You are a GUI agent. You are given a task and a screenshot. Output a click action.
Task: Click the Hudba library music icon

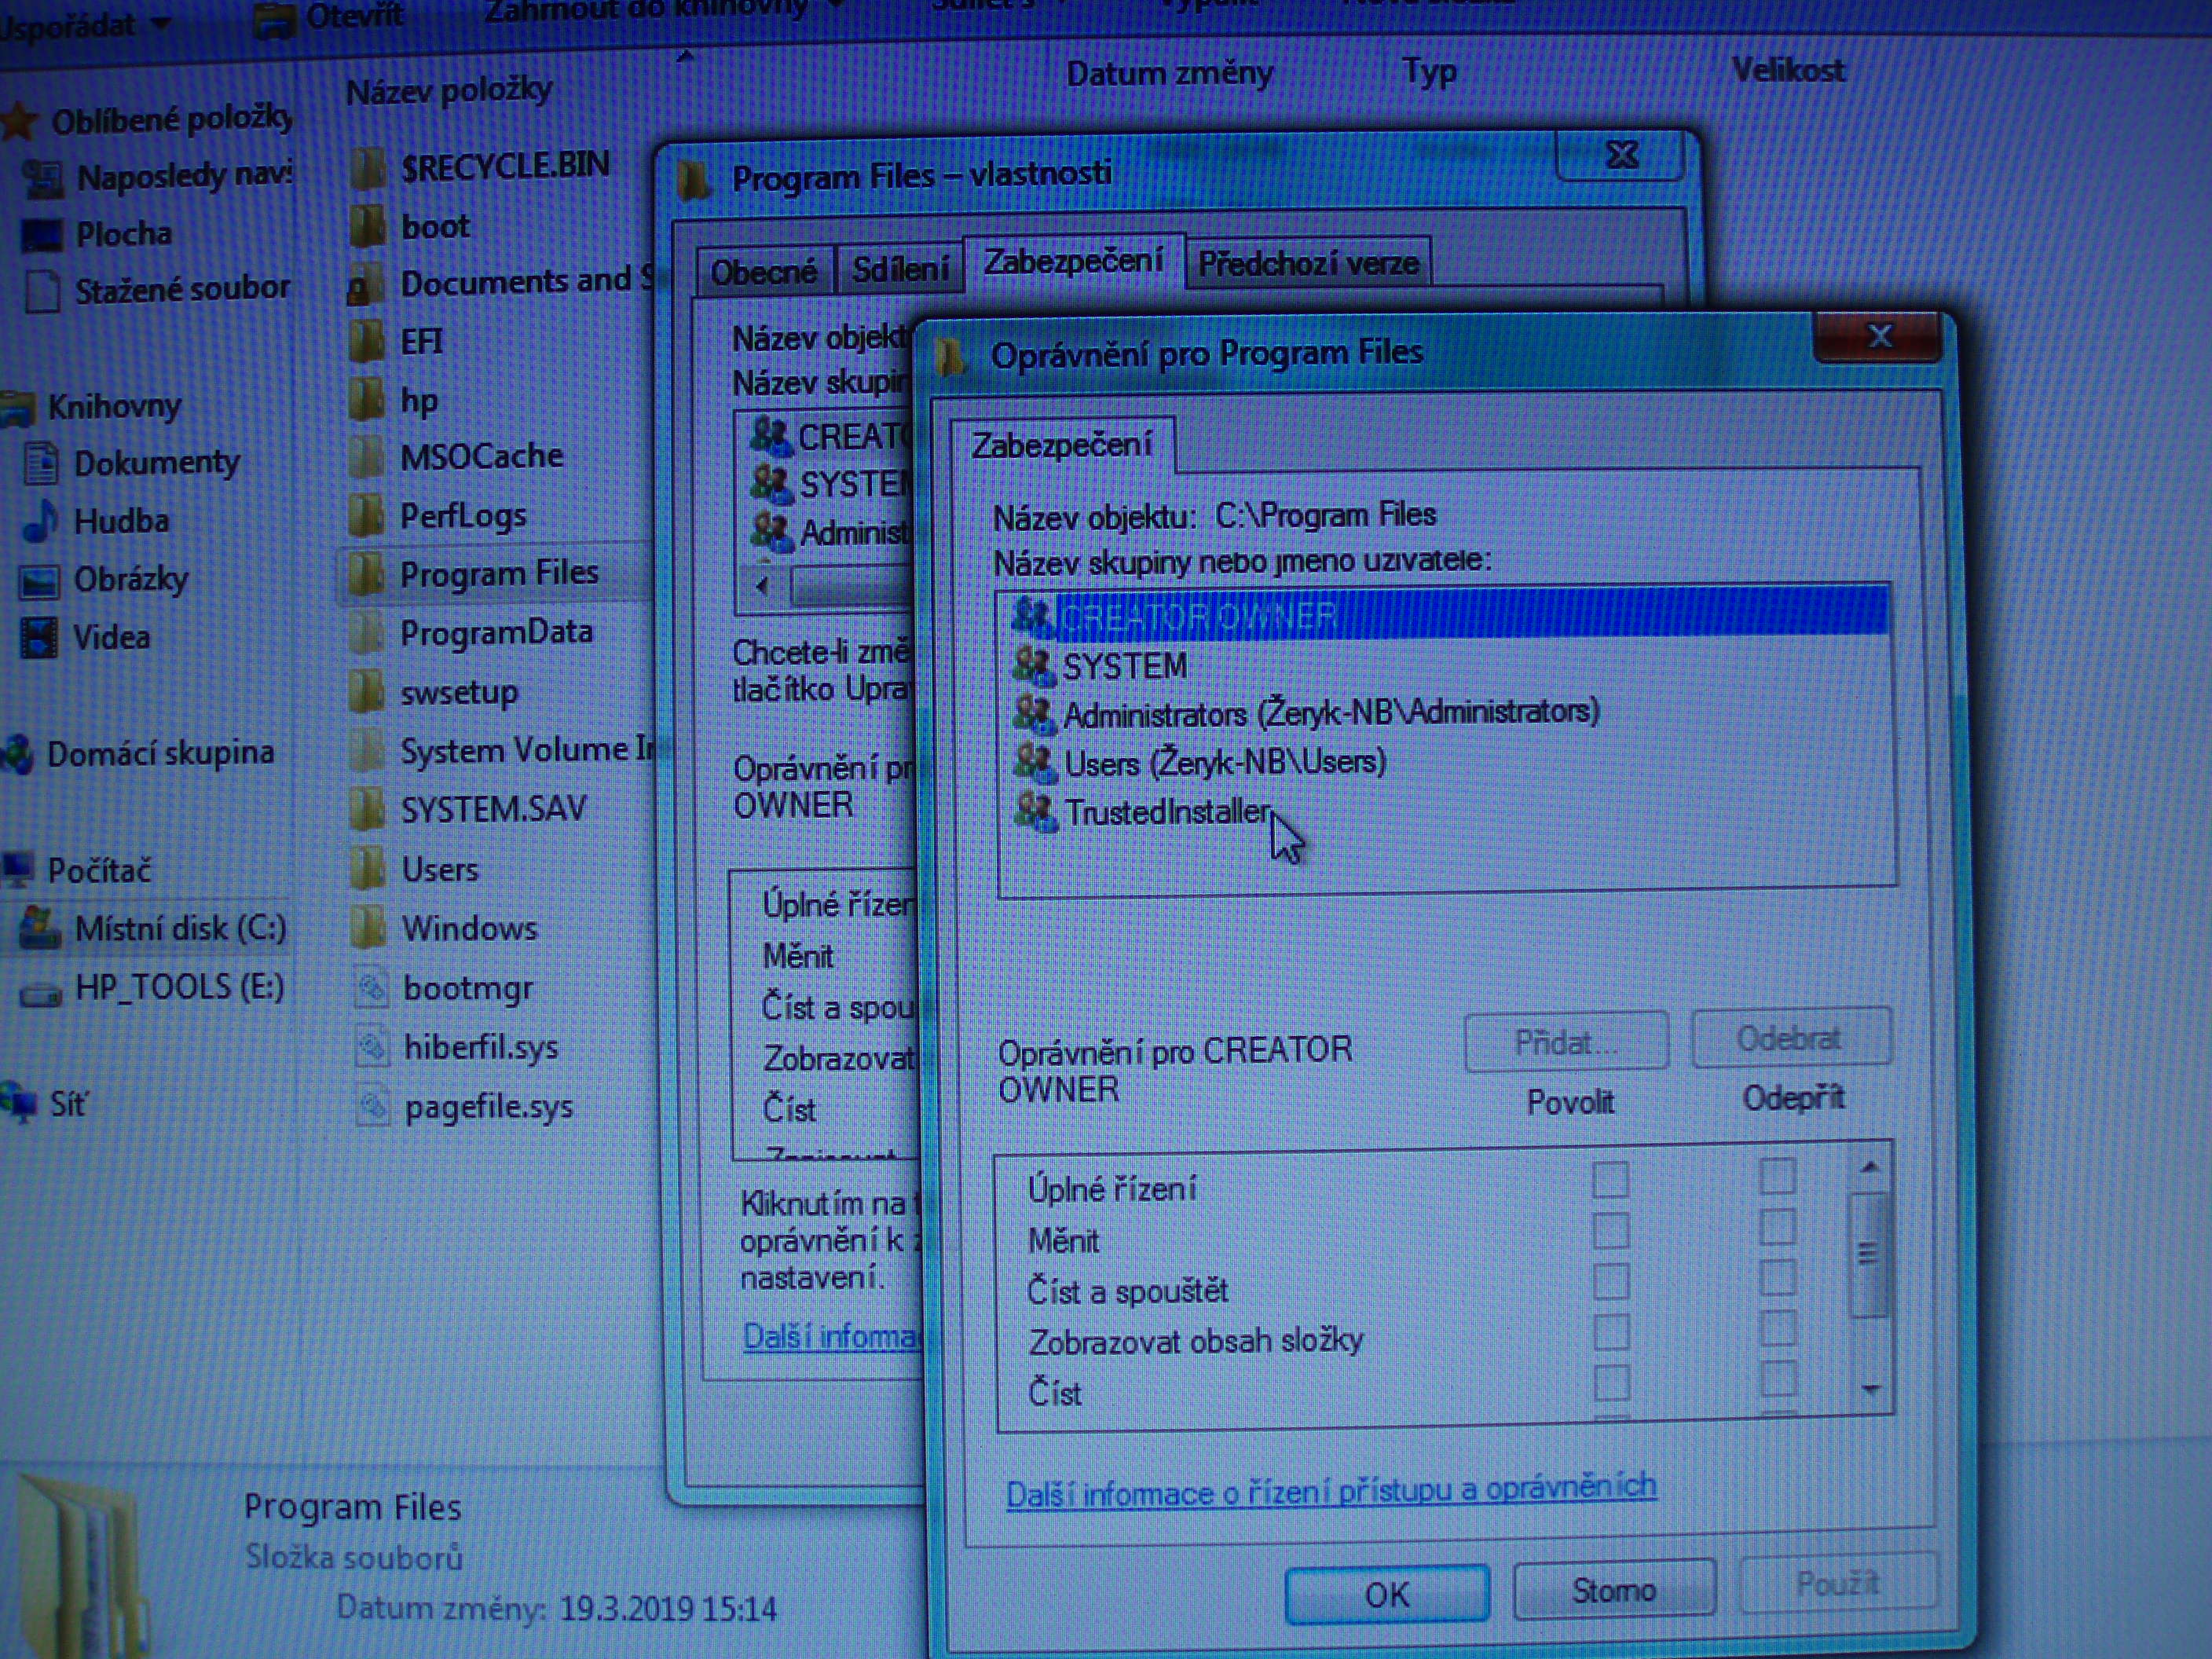(40, 520)
